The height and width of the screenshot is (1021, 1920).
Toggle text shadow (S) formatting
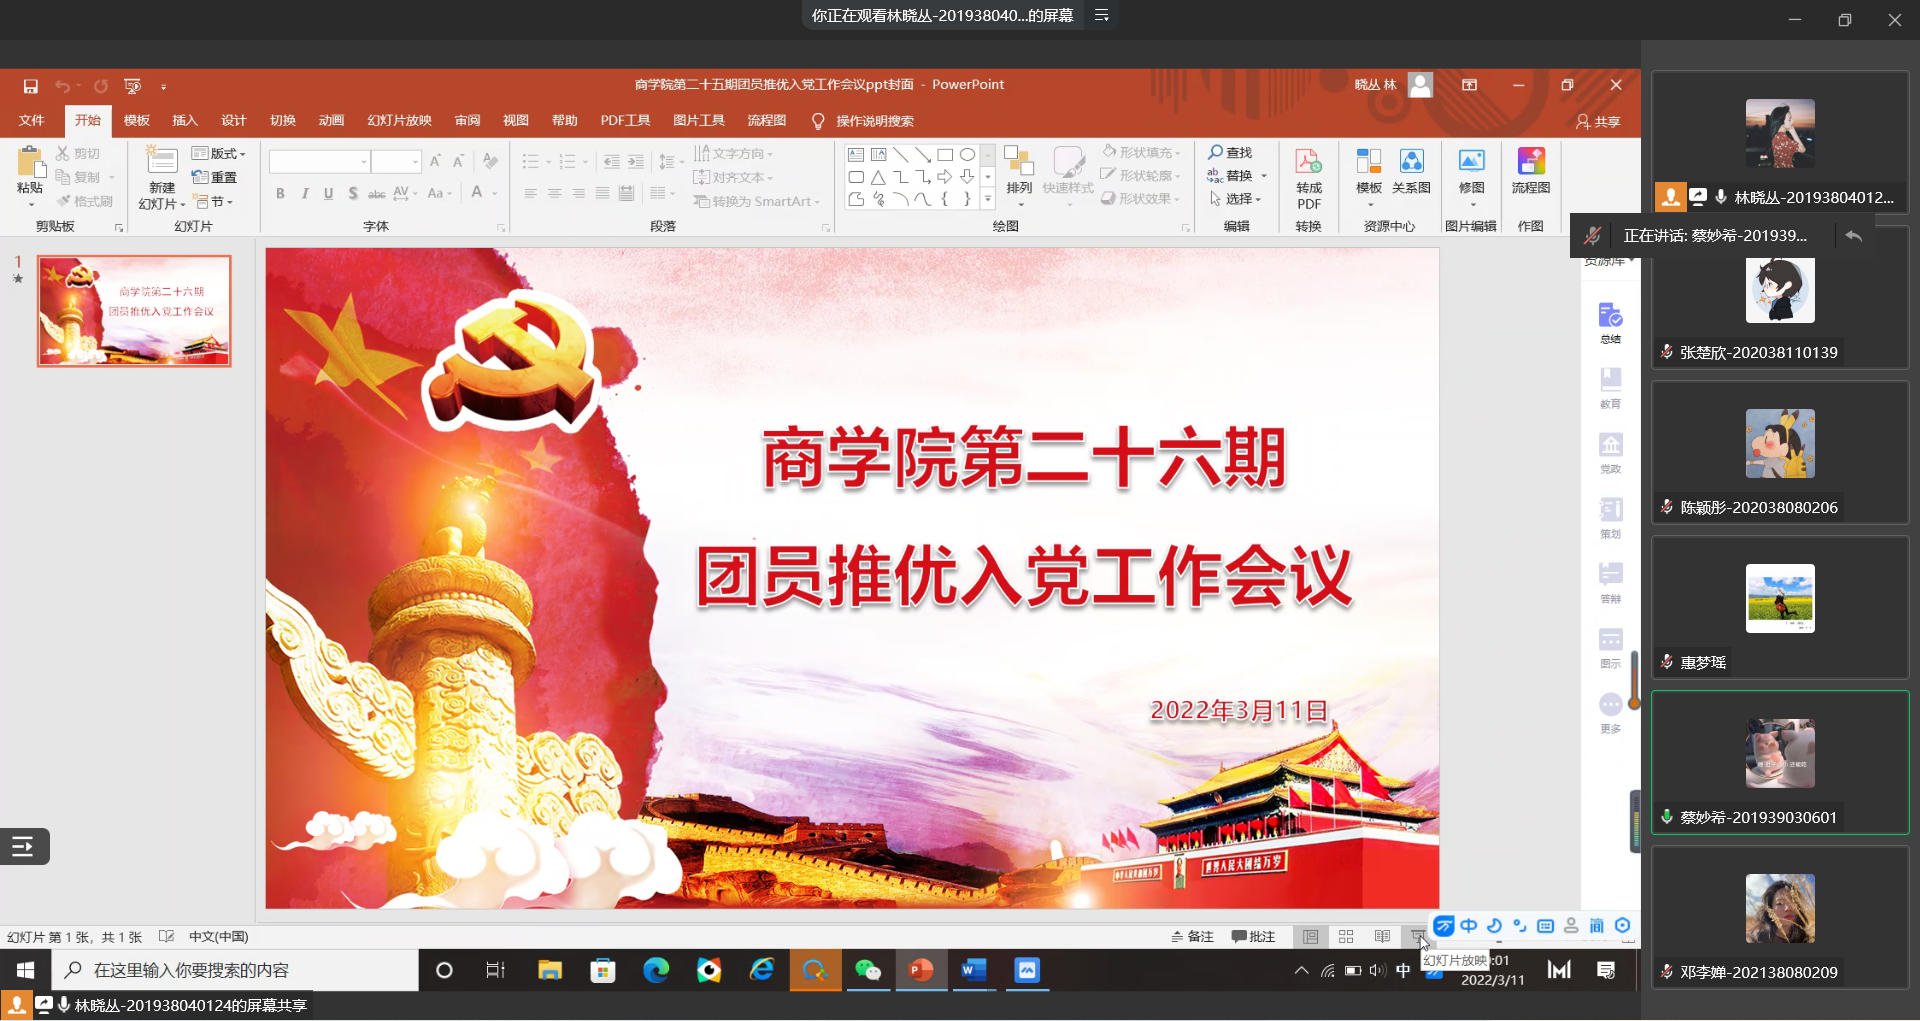click(352, 193)
